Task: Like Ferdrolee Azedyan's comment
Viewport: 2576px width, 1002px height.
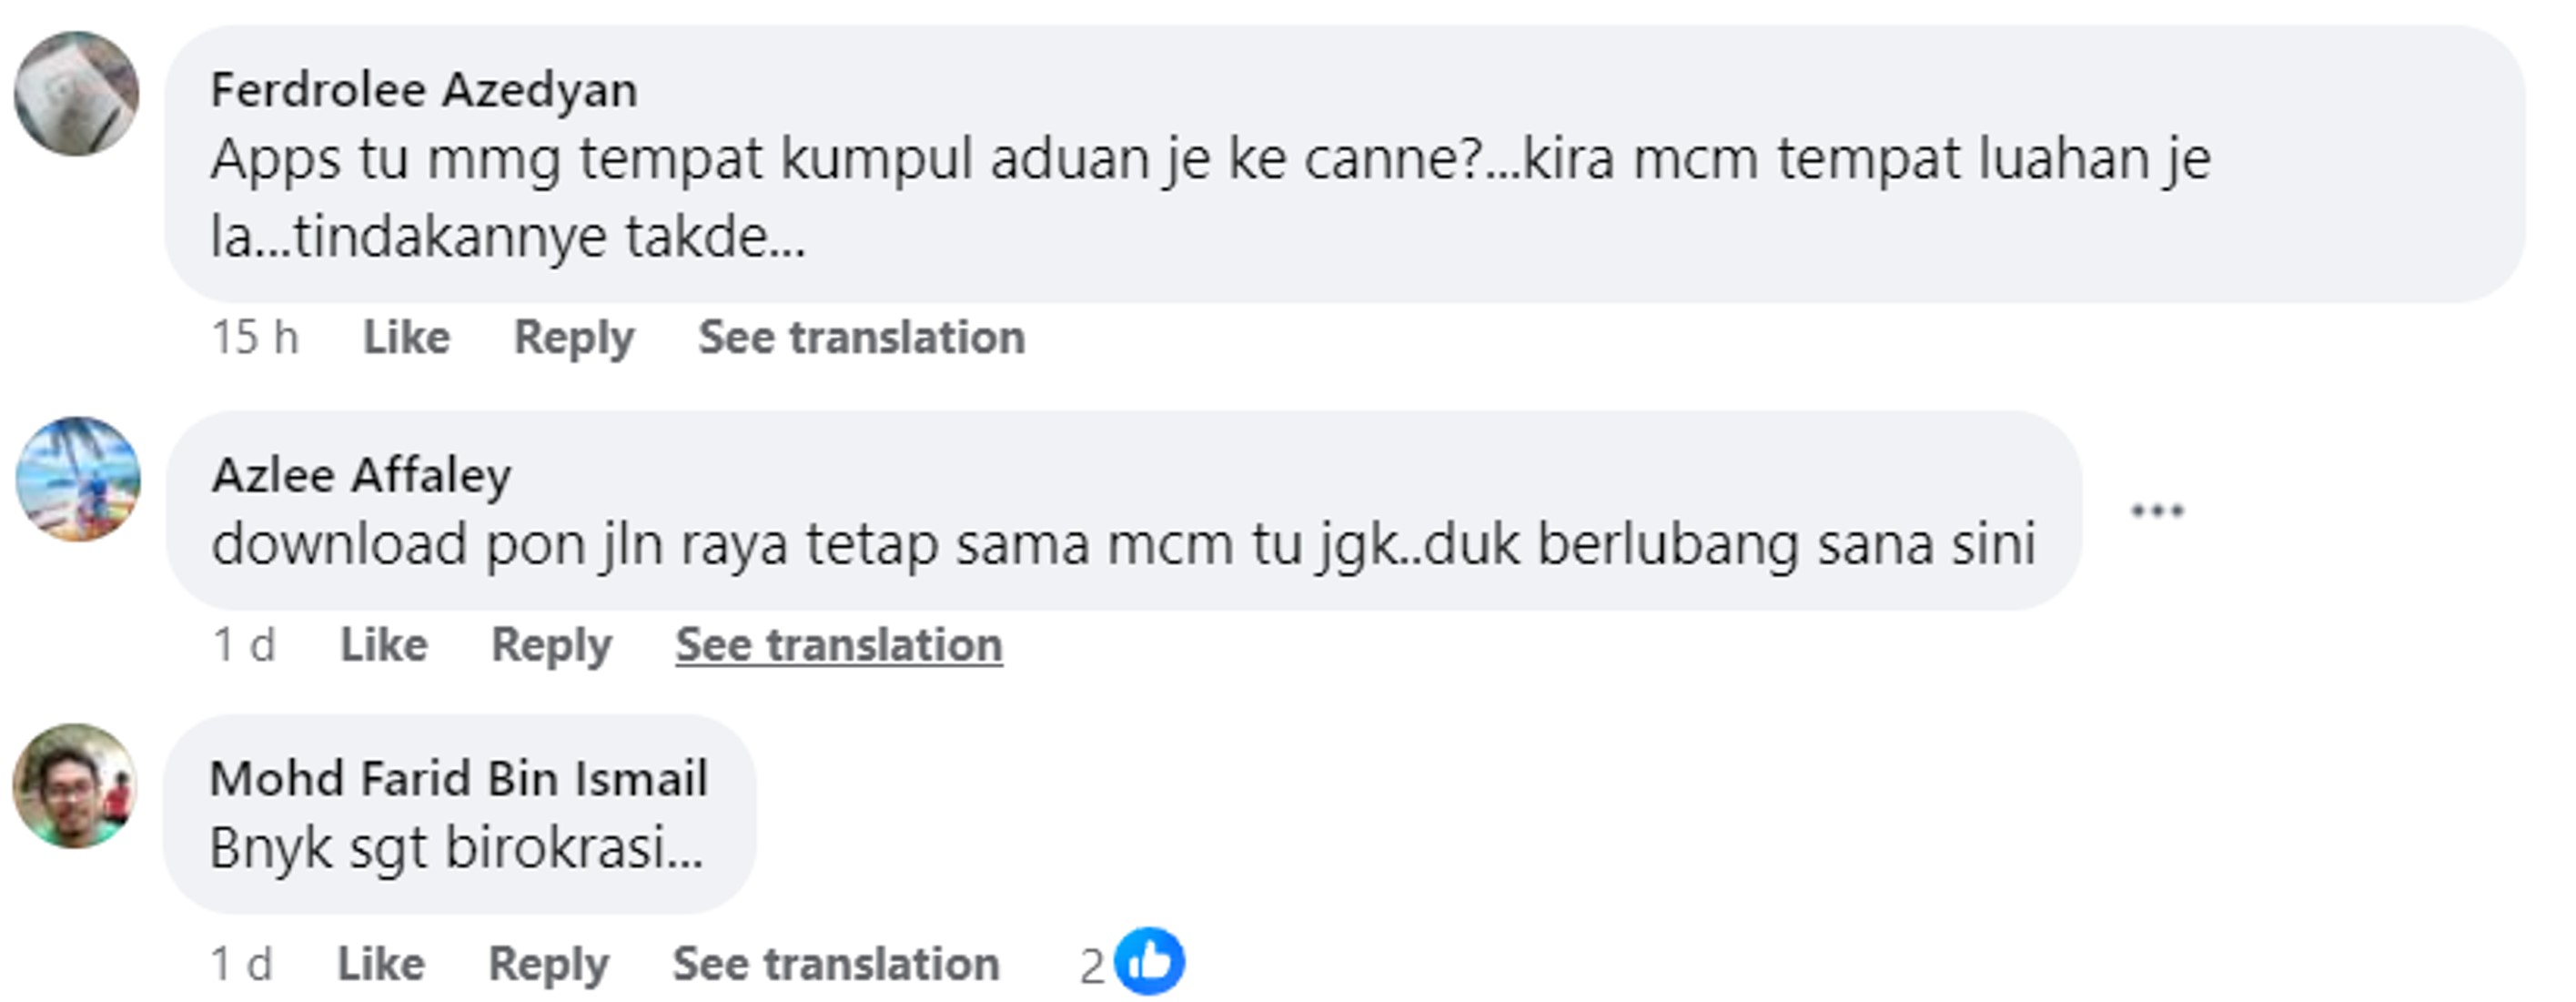Action: coord(406,337)
